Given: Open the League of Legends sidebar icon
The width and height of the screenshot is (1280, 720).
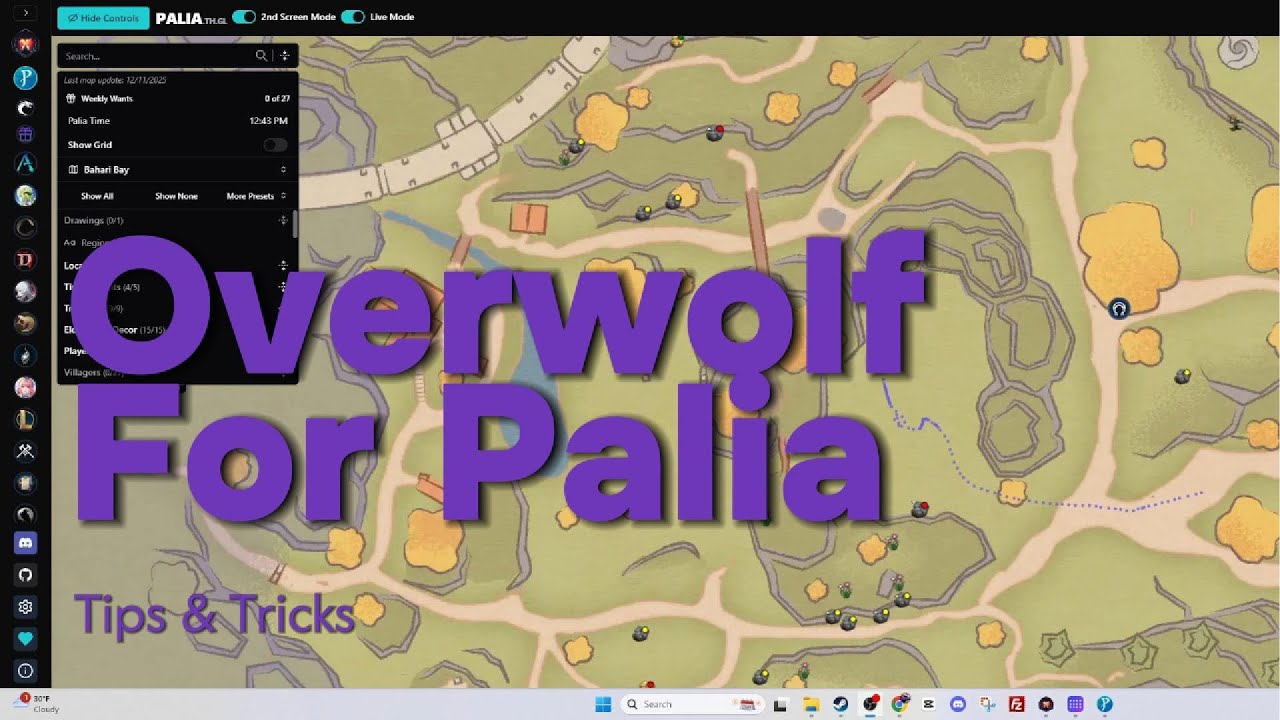Looking at the screenshot, I should (x=25, y=420).
